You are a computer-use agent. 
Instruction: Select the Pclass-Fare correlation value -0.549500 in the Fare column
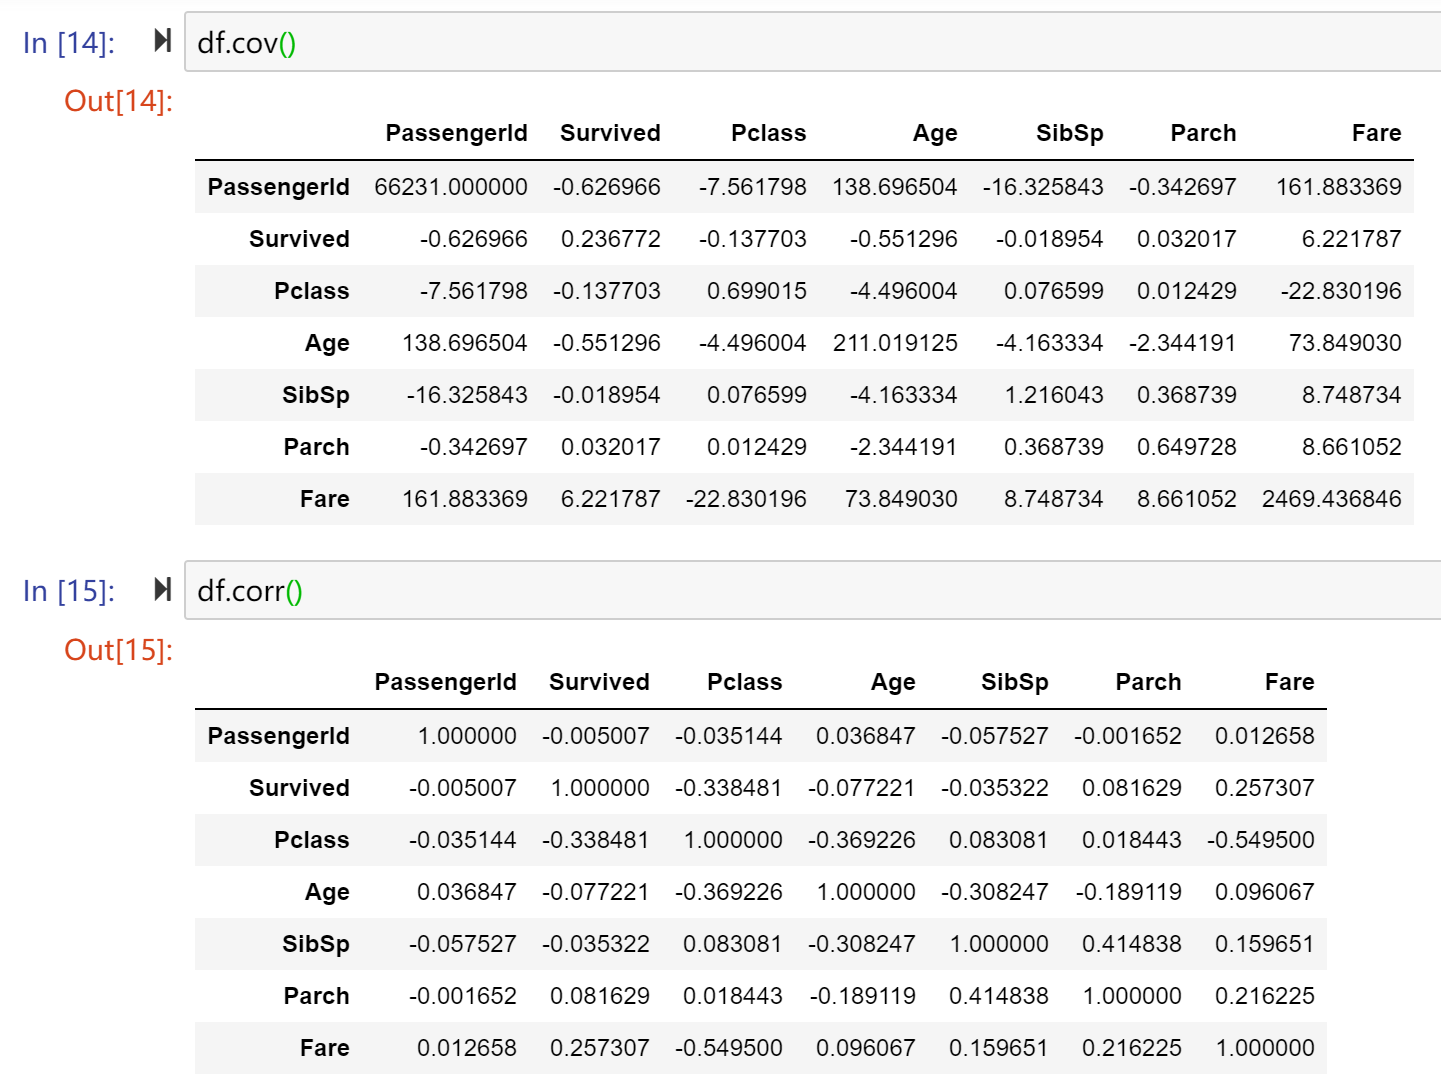point(1260,840)
